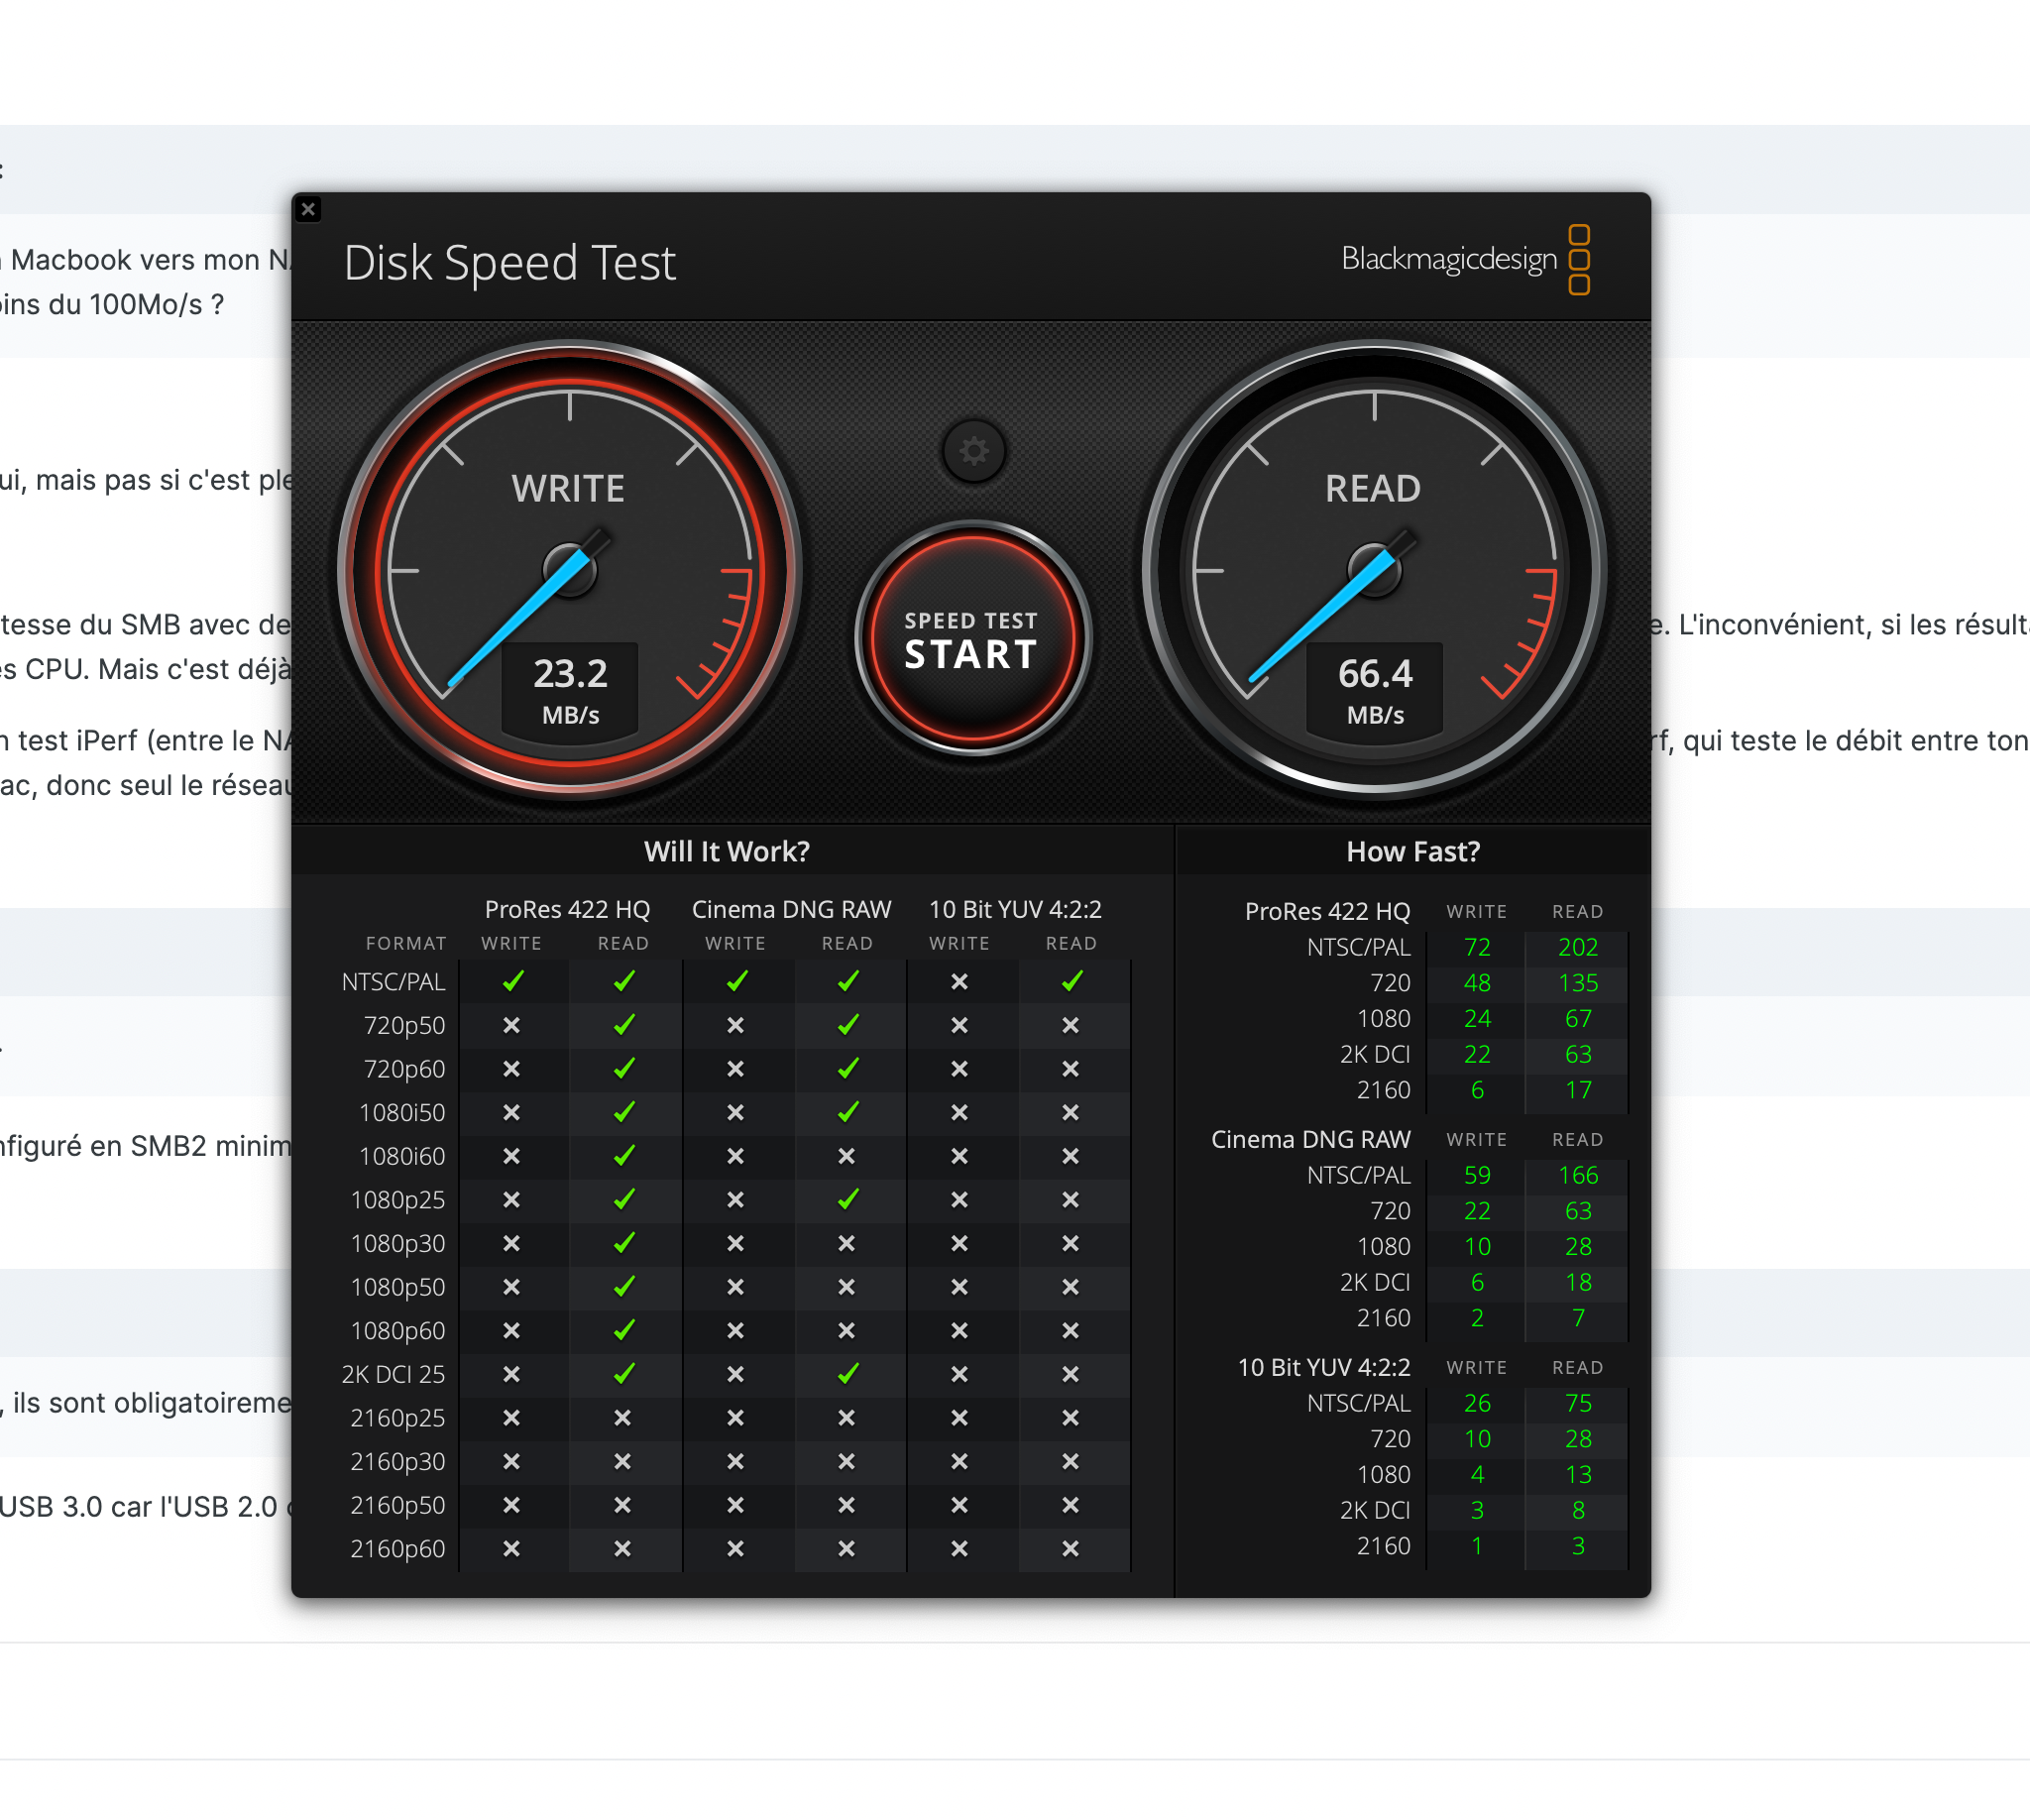Click the 720p50 row label
Viewport: 2030px width, 1820px height.
pos(404,1026)
